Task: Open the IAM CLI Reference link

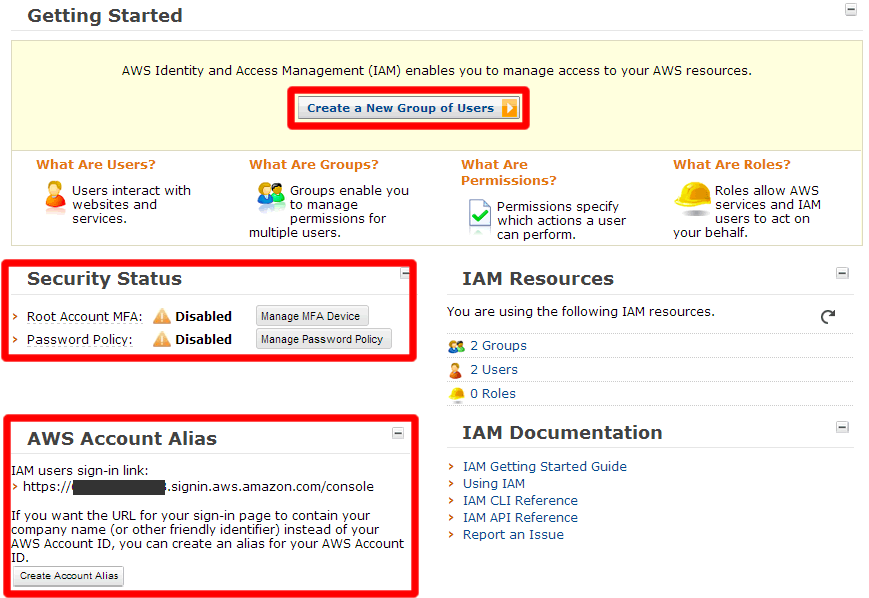Action: click(520, 501)
